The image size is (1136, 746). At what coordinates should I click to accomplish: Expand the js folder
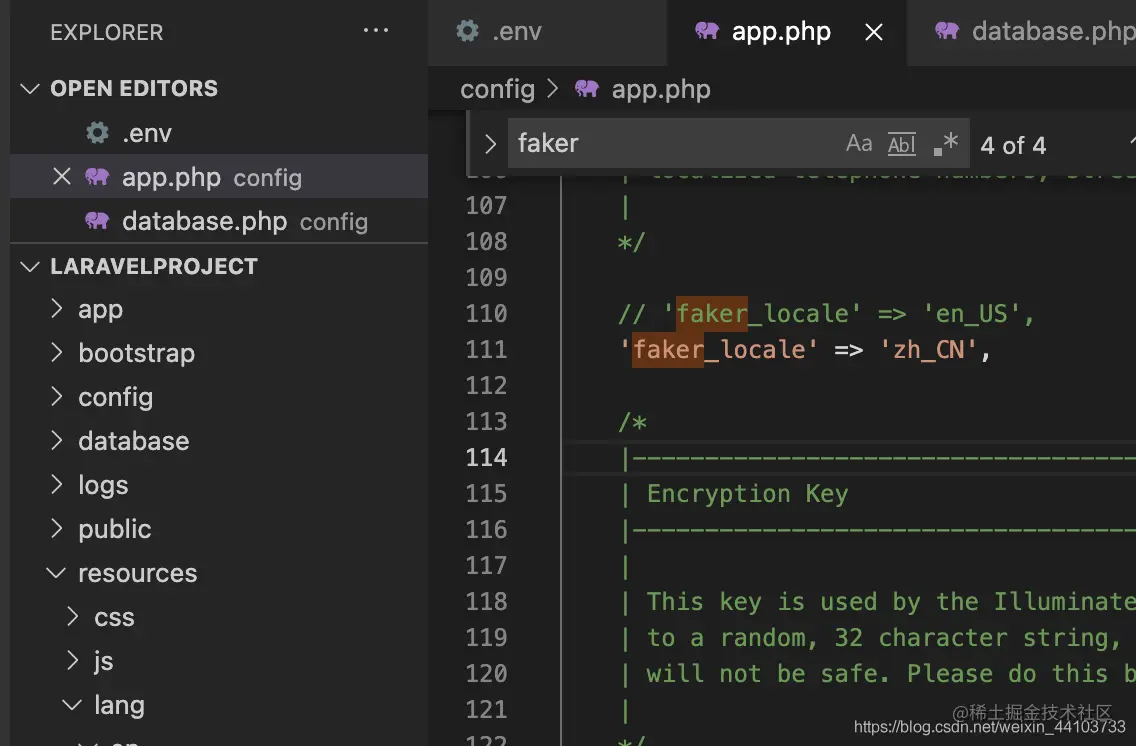point(72,661)
